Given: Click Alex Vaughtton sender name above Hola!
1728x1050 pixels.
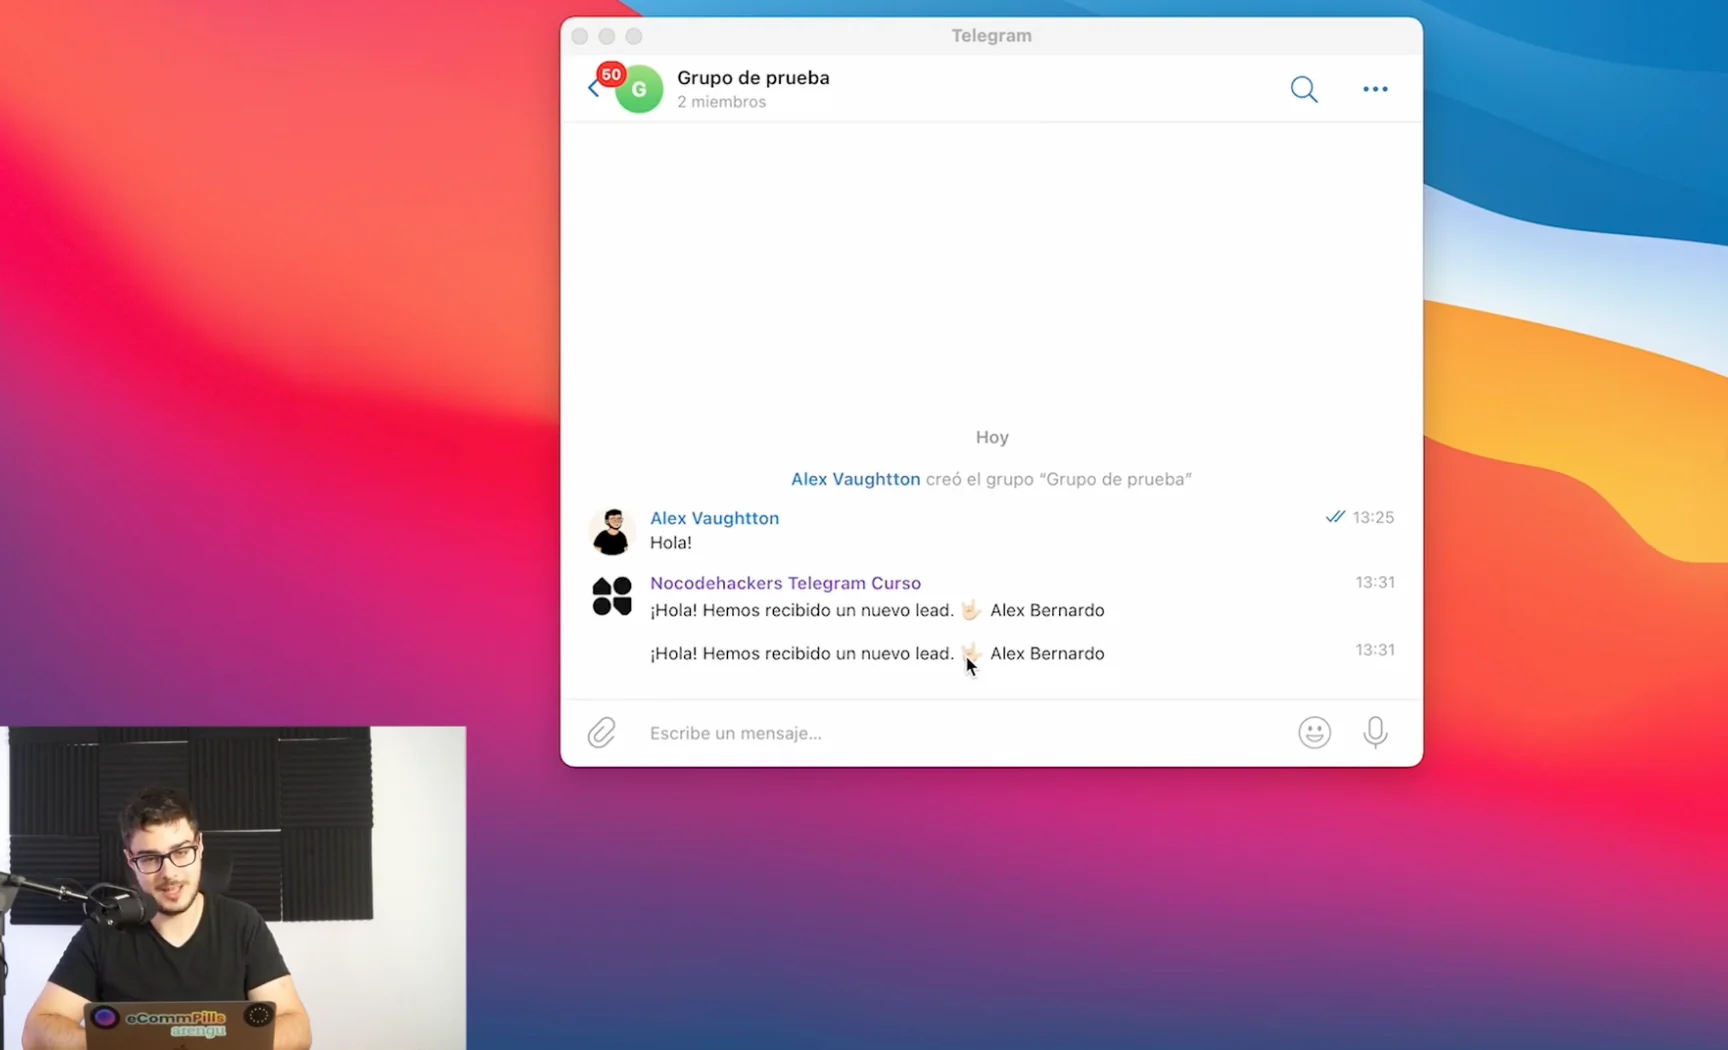Looking at the screenshot, I should click(x=714, y=518).
